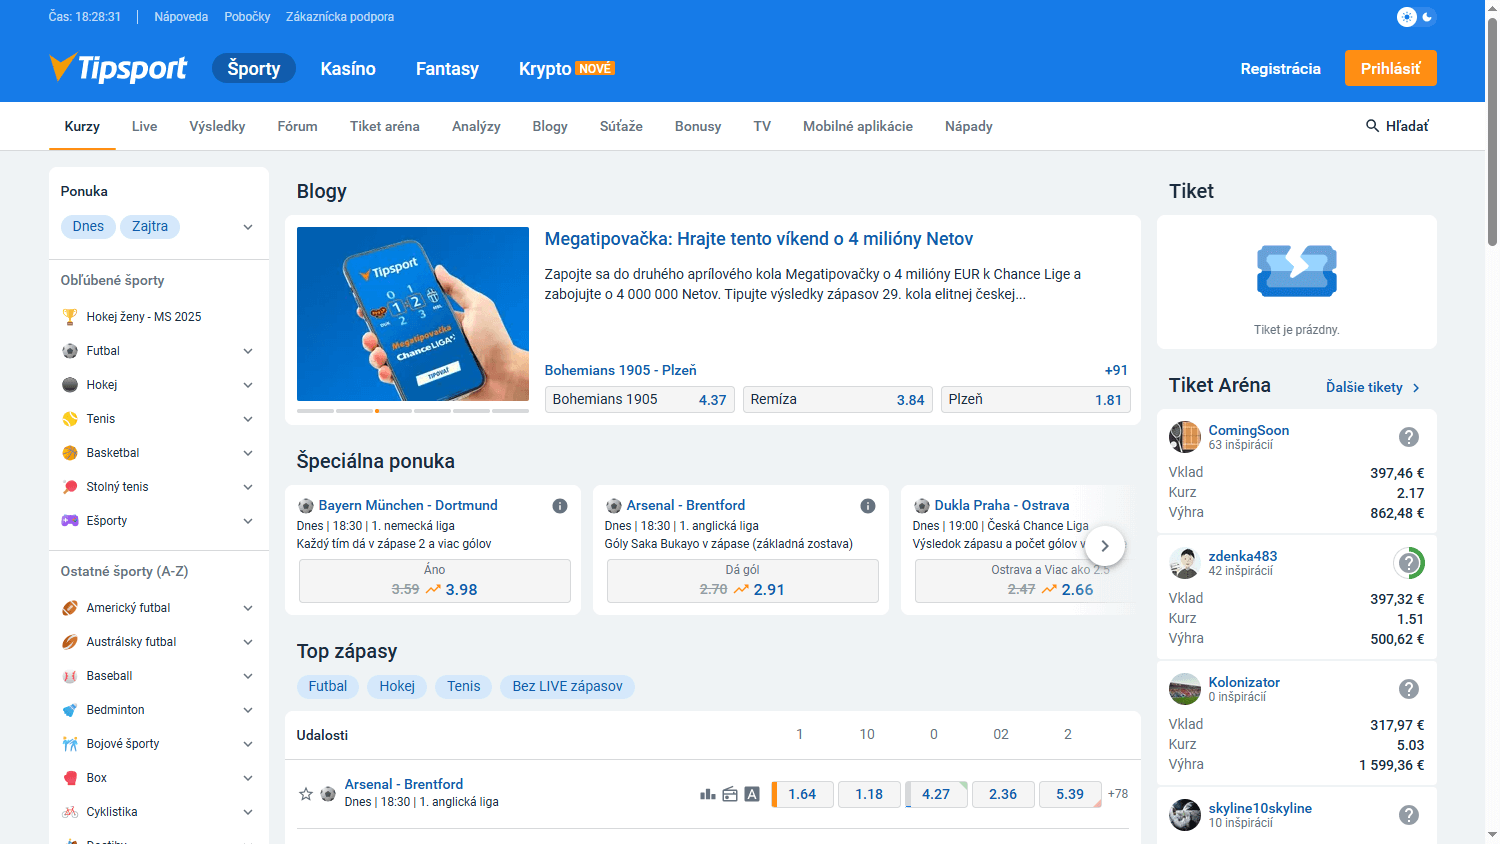Expand the Futbal sports category
This screenshot has width=1500, height=844.
(248, 351)
